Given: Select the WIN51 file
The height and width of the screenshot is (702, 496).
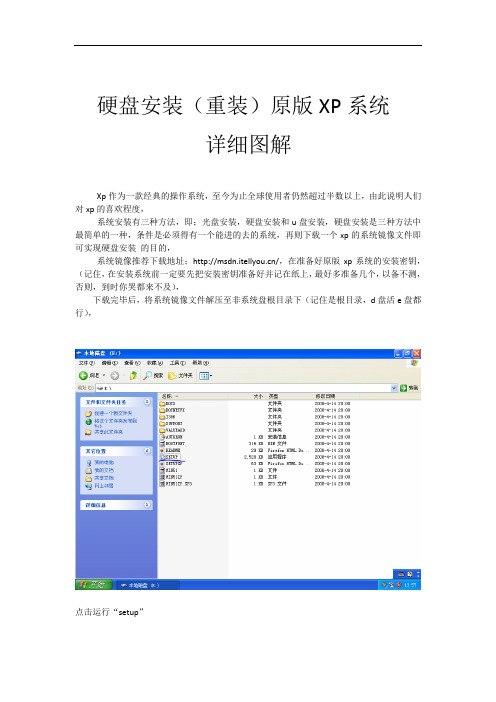Looking at the screenshot, I should pos(169,471).
